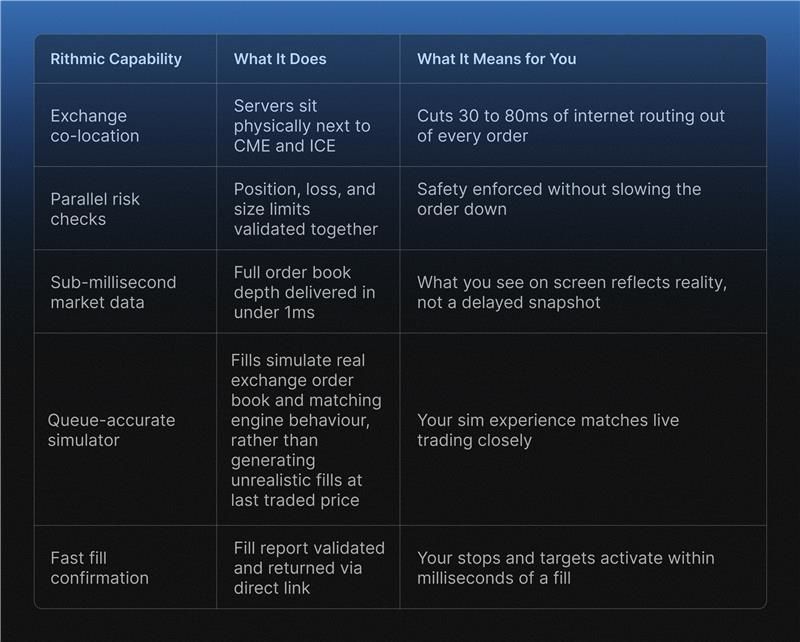The image size is (800, 642).
Task: Select the internet routing benefit cell
Action: [570, 125]
